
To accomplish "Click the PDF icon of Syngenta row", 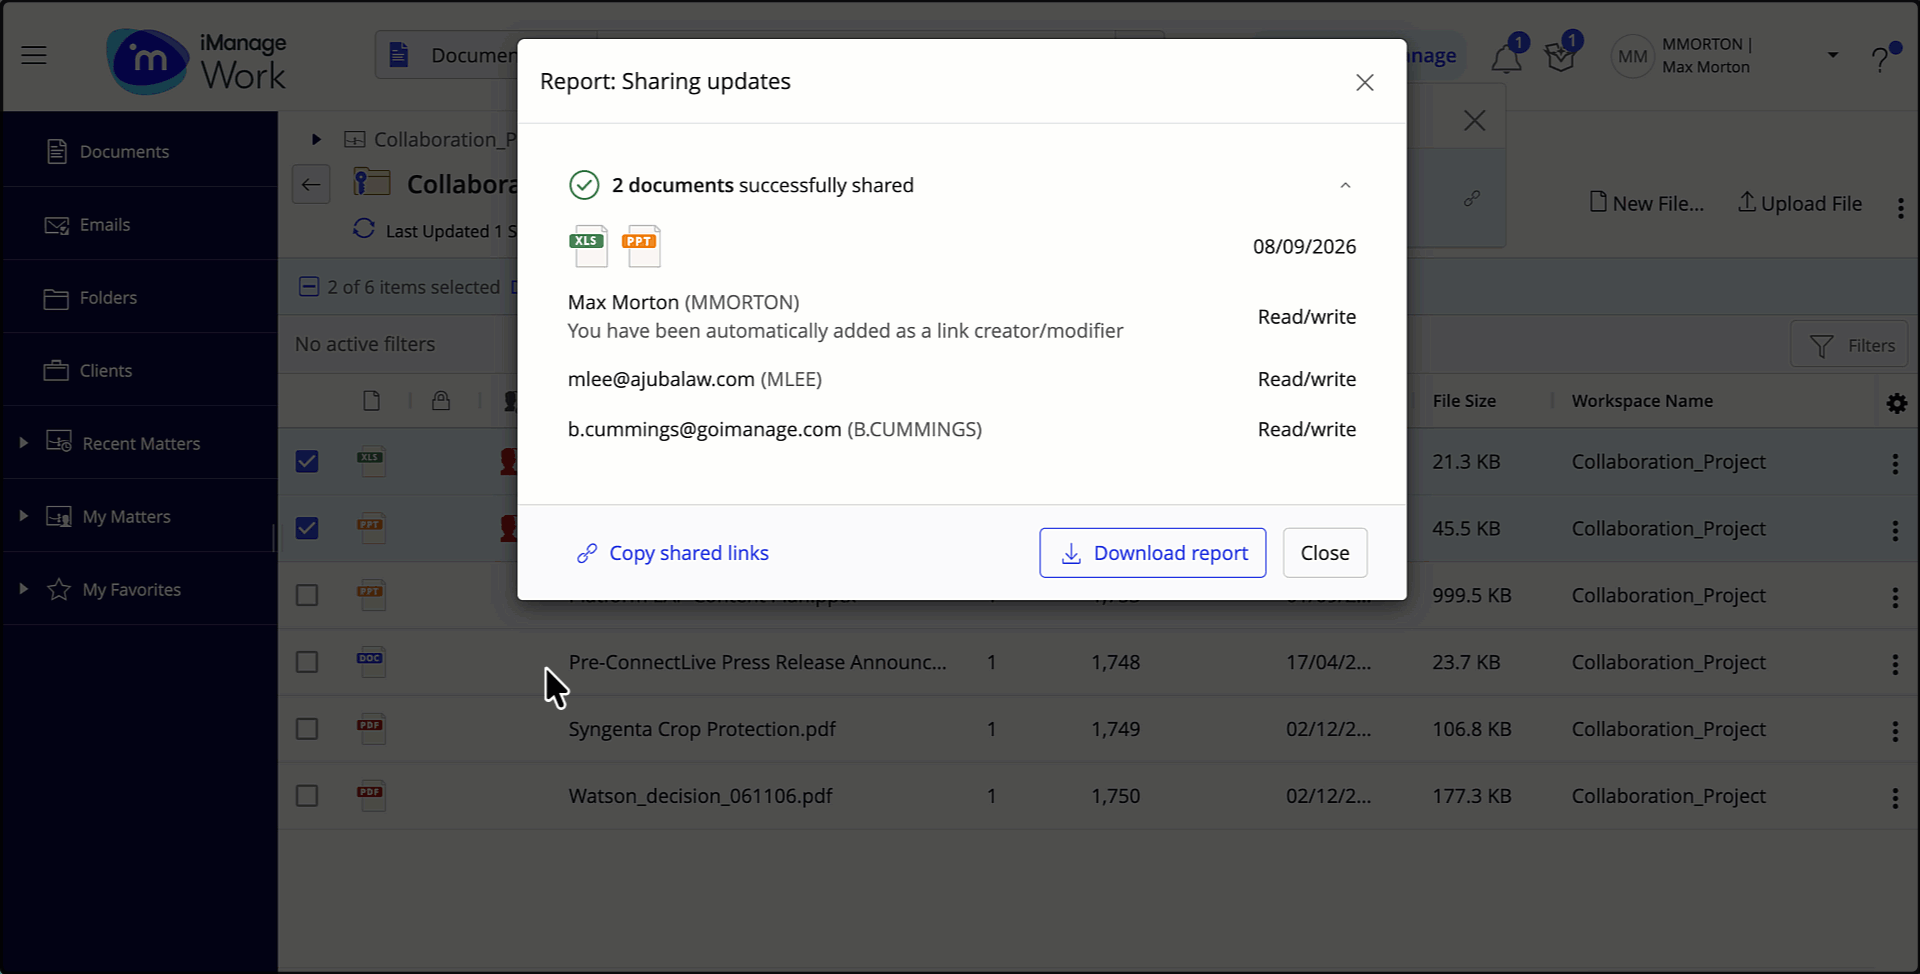I will (x=371, y=728).
